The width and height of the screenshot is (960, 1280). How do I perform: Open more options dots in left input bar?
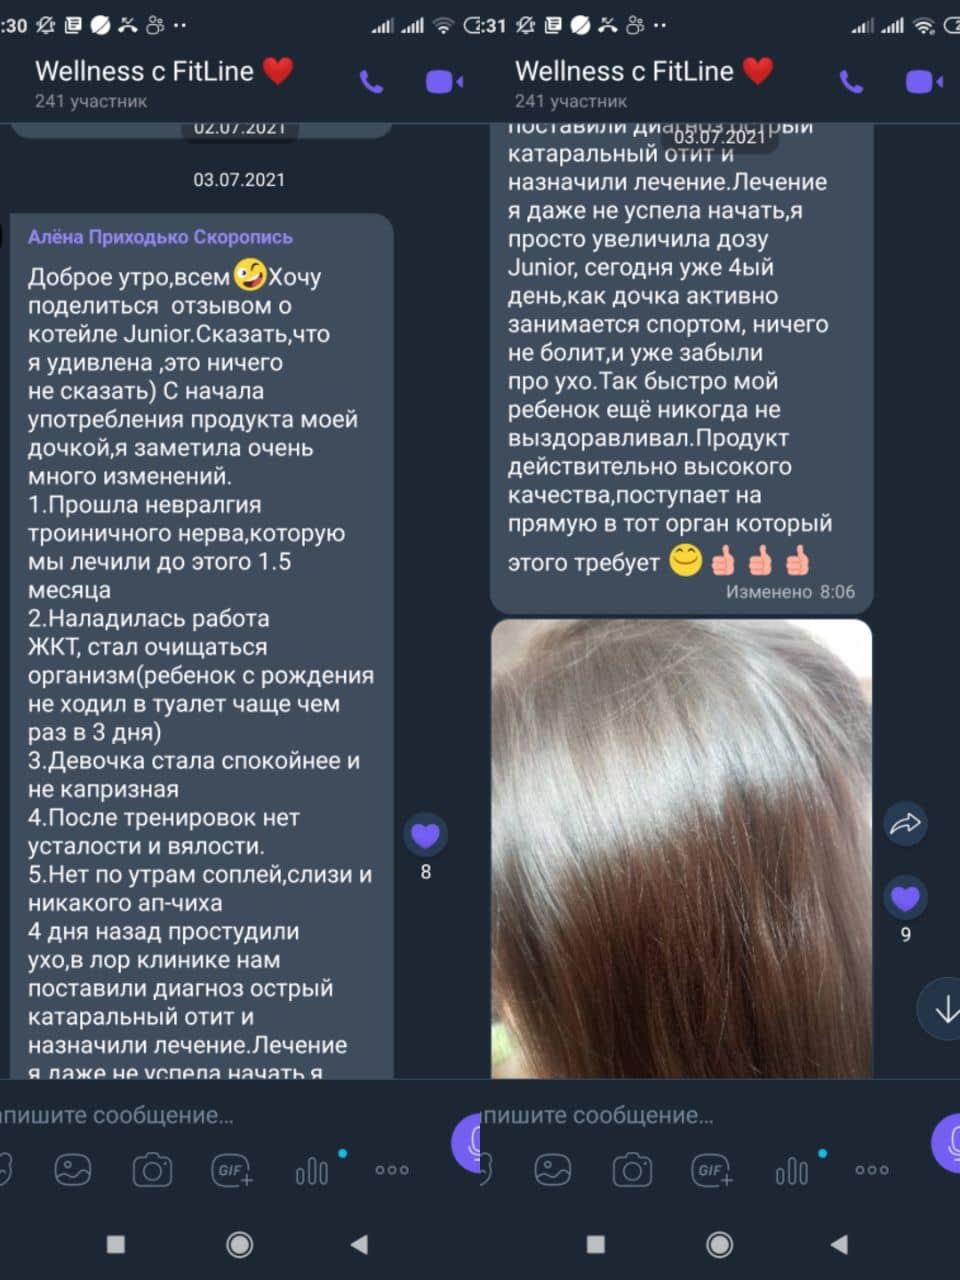[x=391, y=1169]
